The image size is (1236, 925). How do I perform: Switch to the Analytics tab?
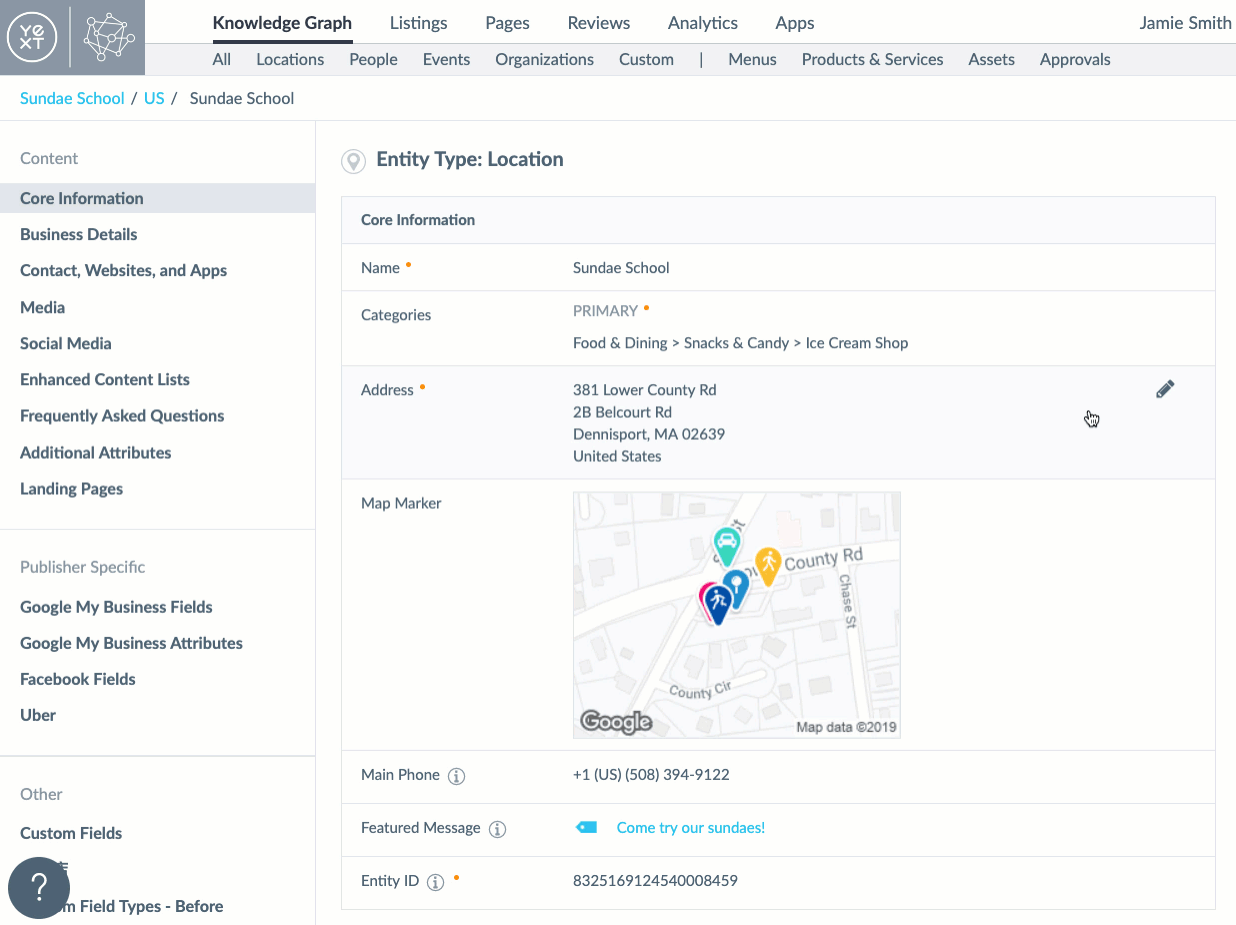coord(703,23)
